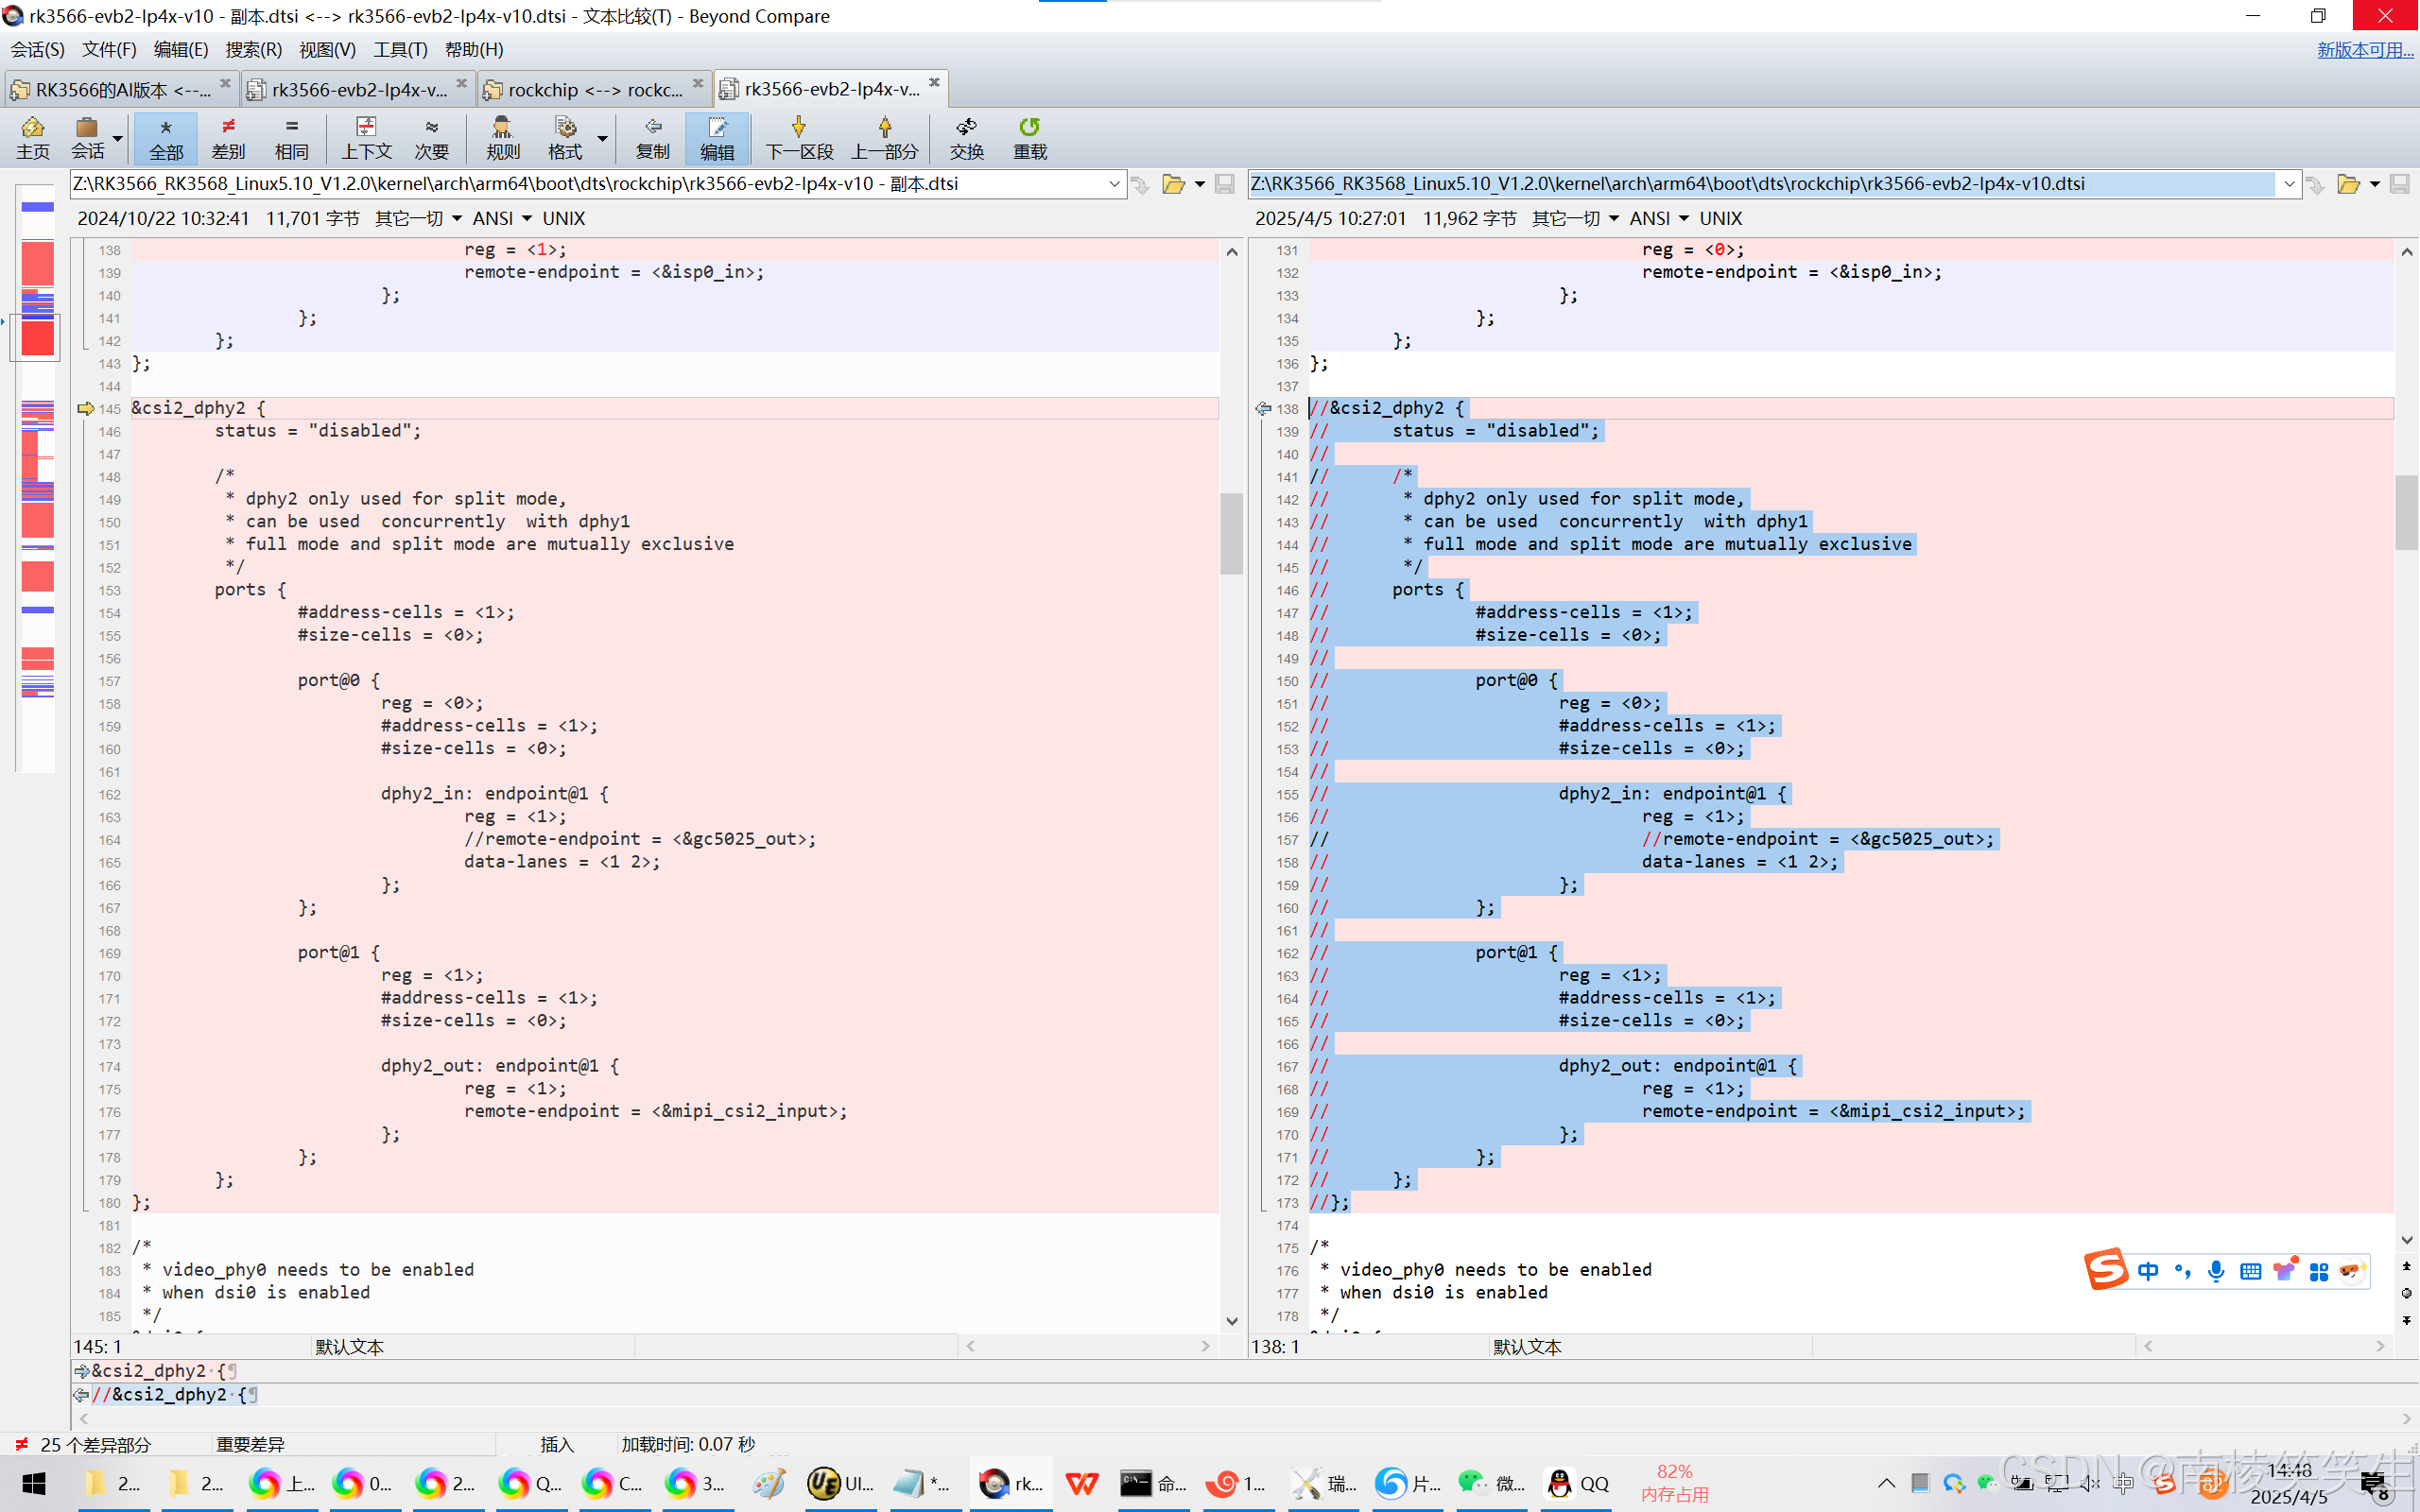Screen dimensions: 2420x1512
Task: Toggle 差别 differences-only display filter
Action: [x=228, y=137]
